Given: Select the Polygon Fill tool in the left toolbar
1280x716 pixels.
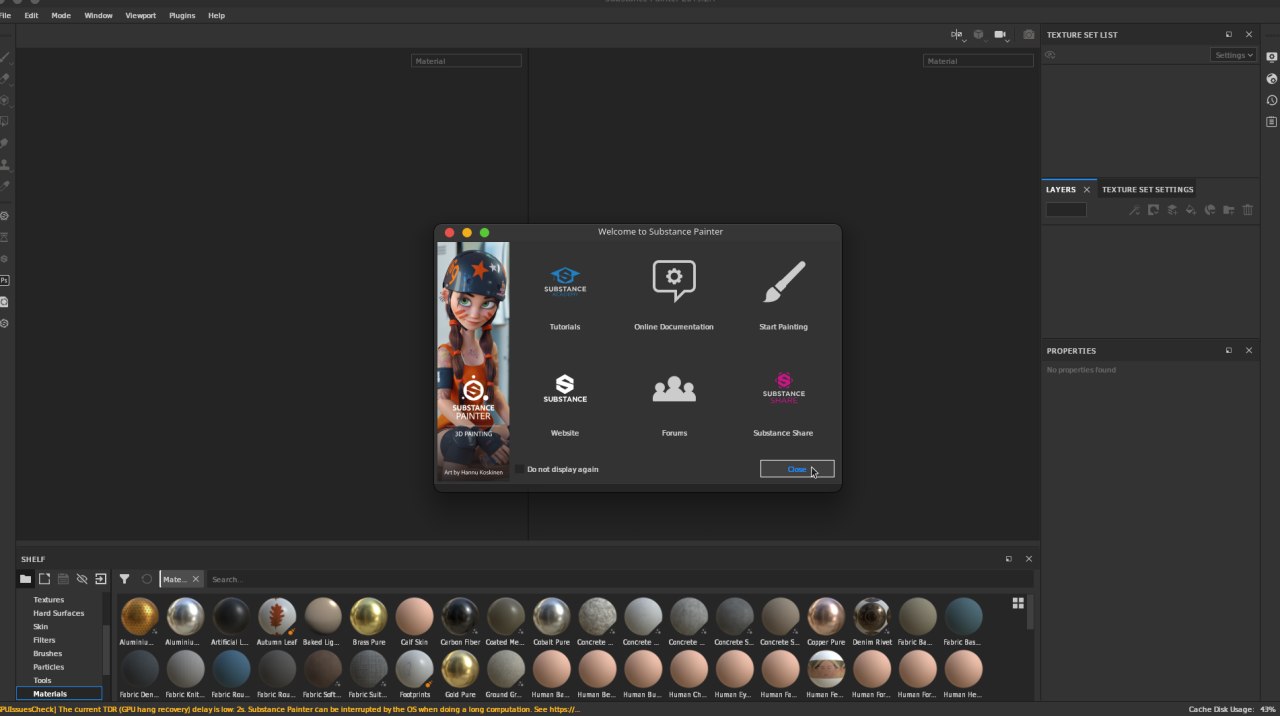Looking at the screenshot, I should coord(5,121).
